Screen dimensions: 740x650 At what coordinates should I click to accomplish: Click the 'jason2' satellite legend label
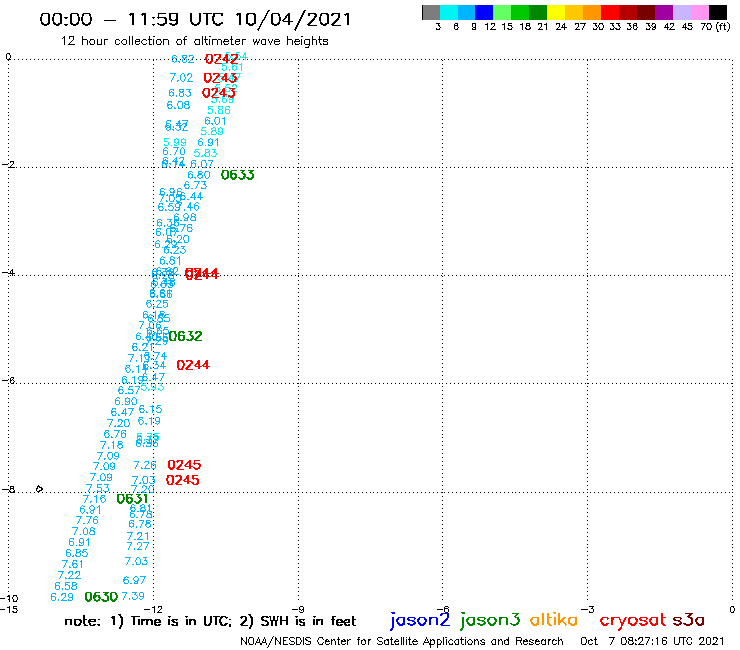[x=420, y=620]
